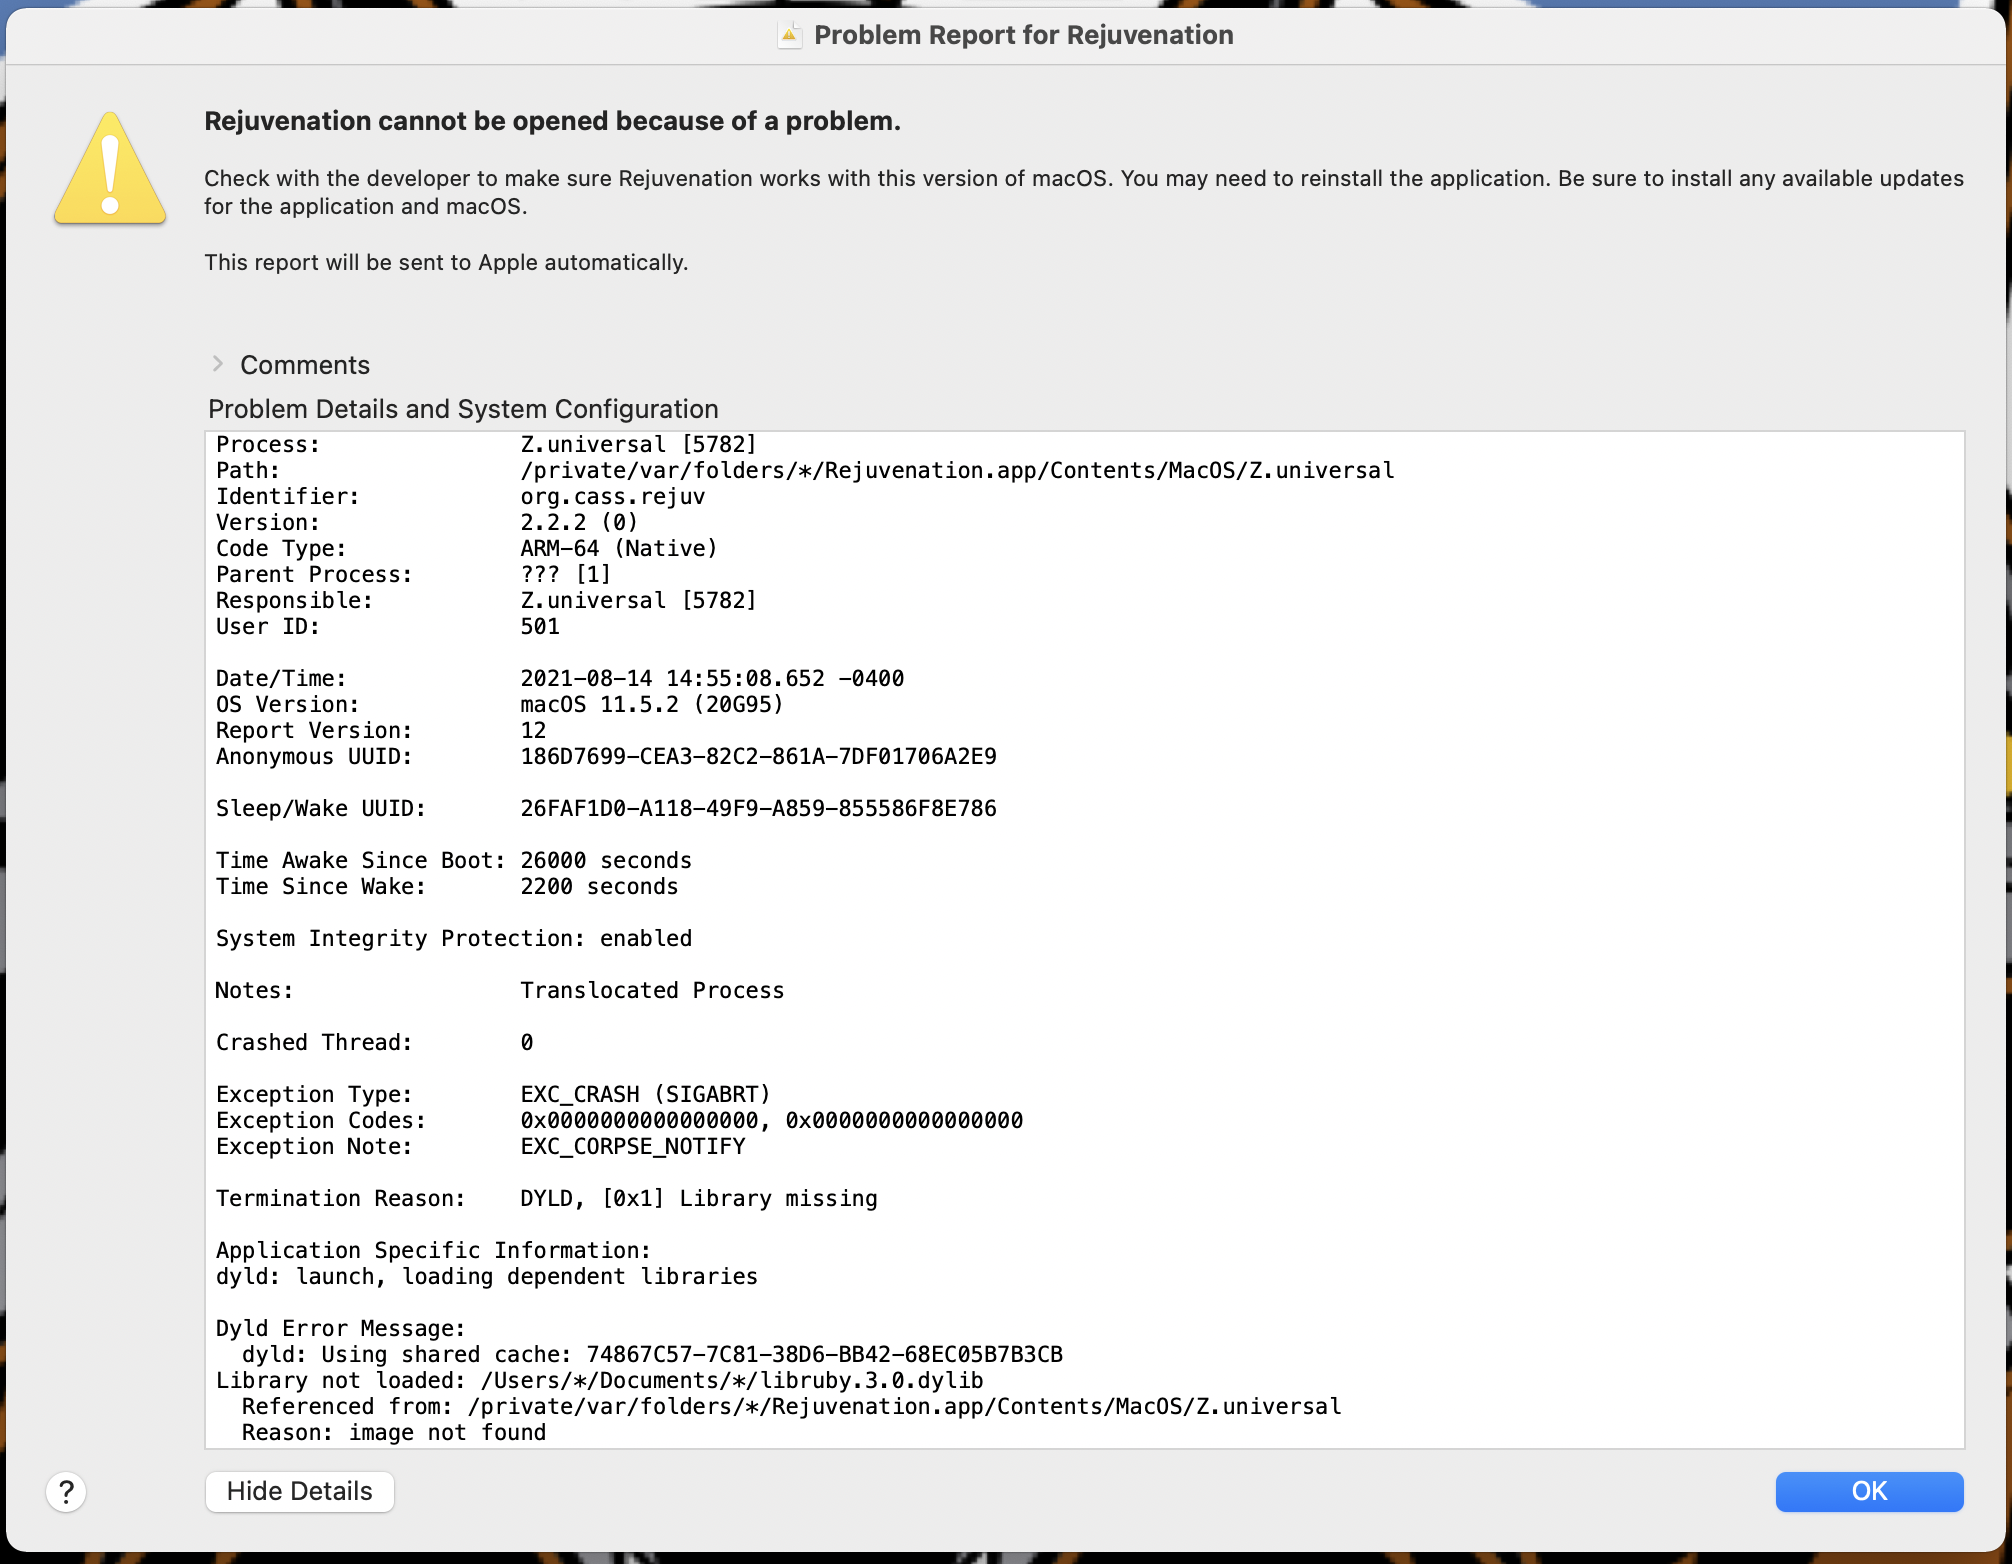2012x1564 pixels.
Task: Click 'System Integrity Protection: enabled' line
Action: (x=454, y=938)
